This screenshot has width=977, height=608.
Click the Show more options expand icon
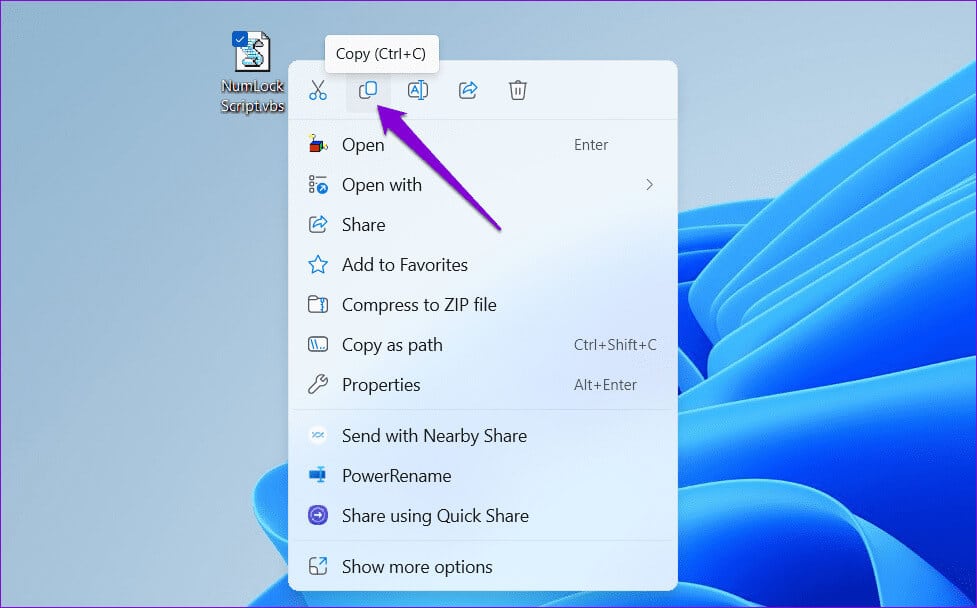click(x=318, y=566)
